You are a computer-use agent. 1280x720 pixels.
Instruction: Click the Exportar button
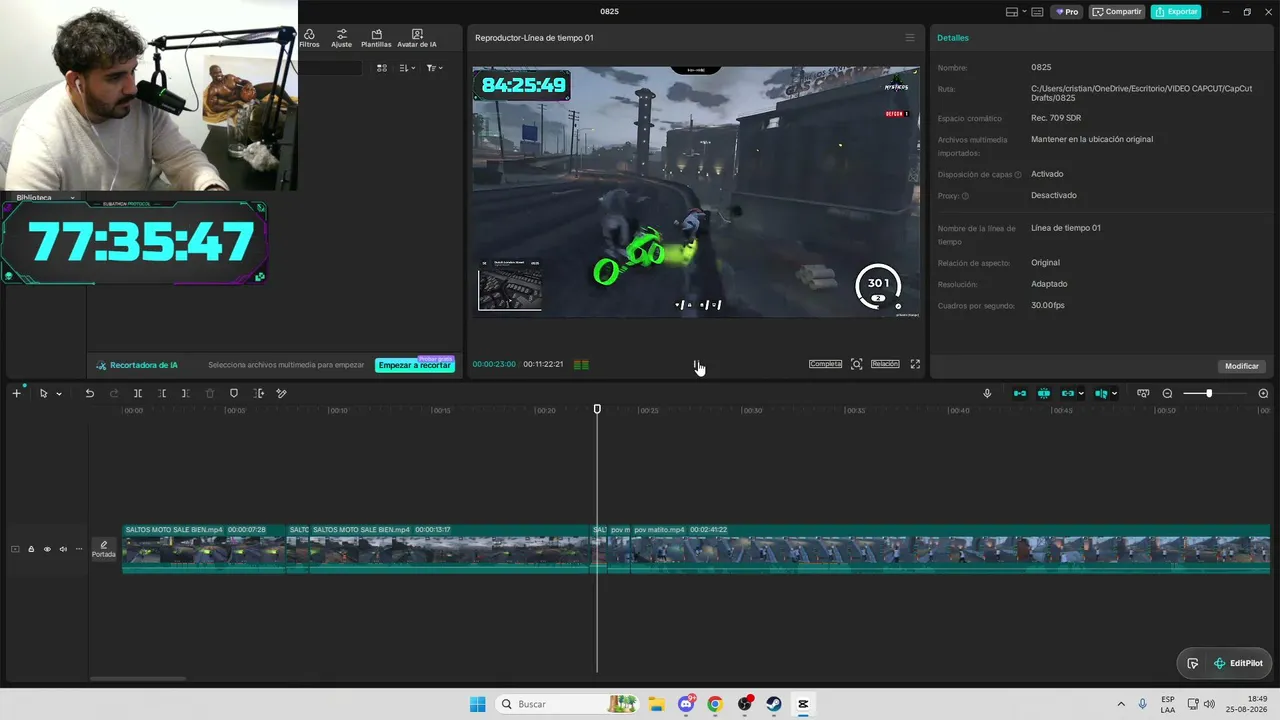(x=1176, y=12)
